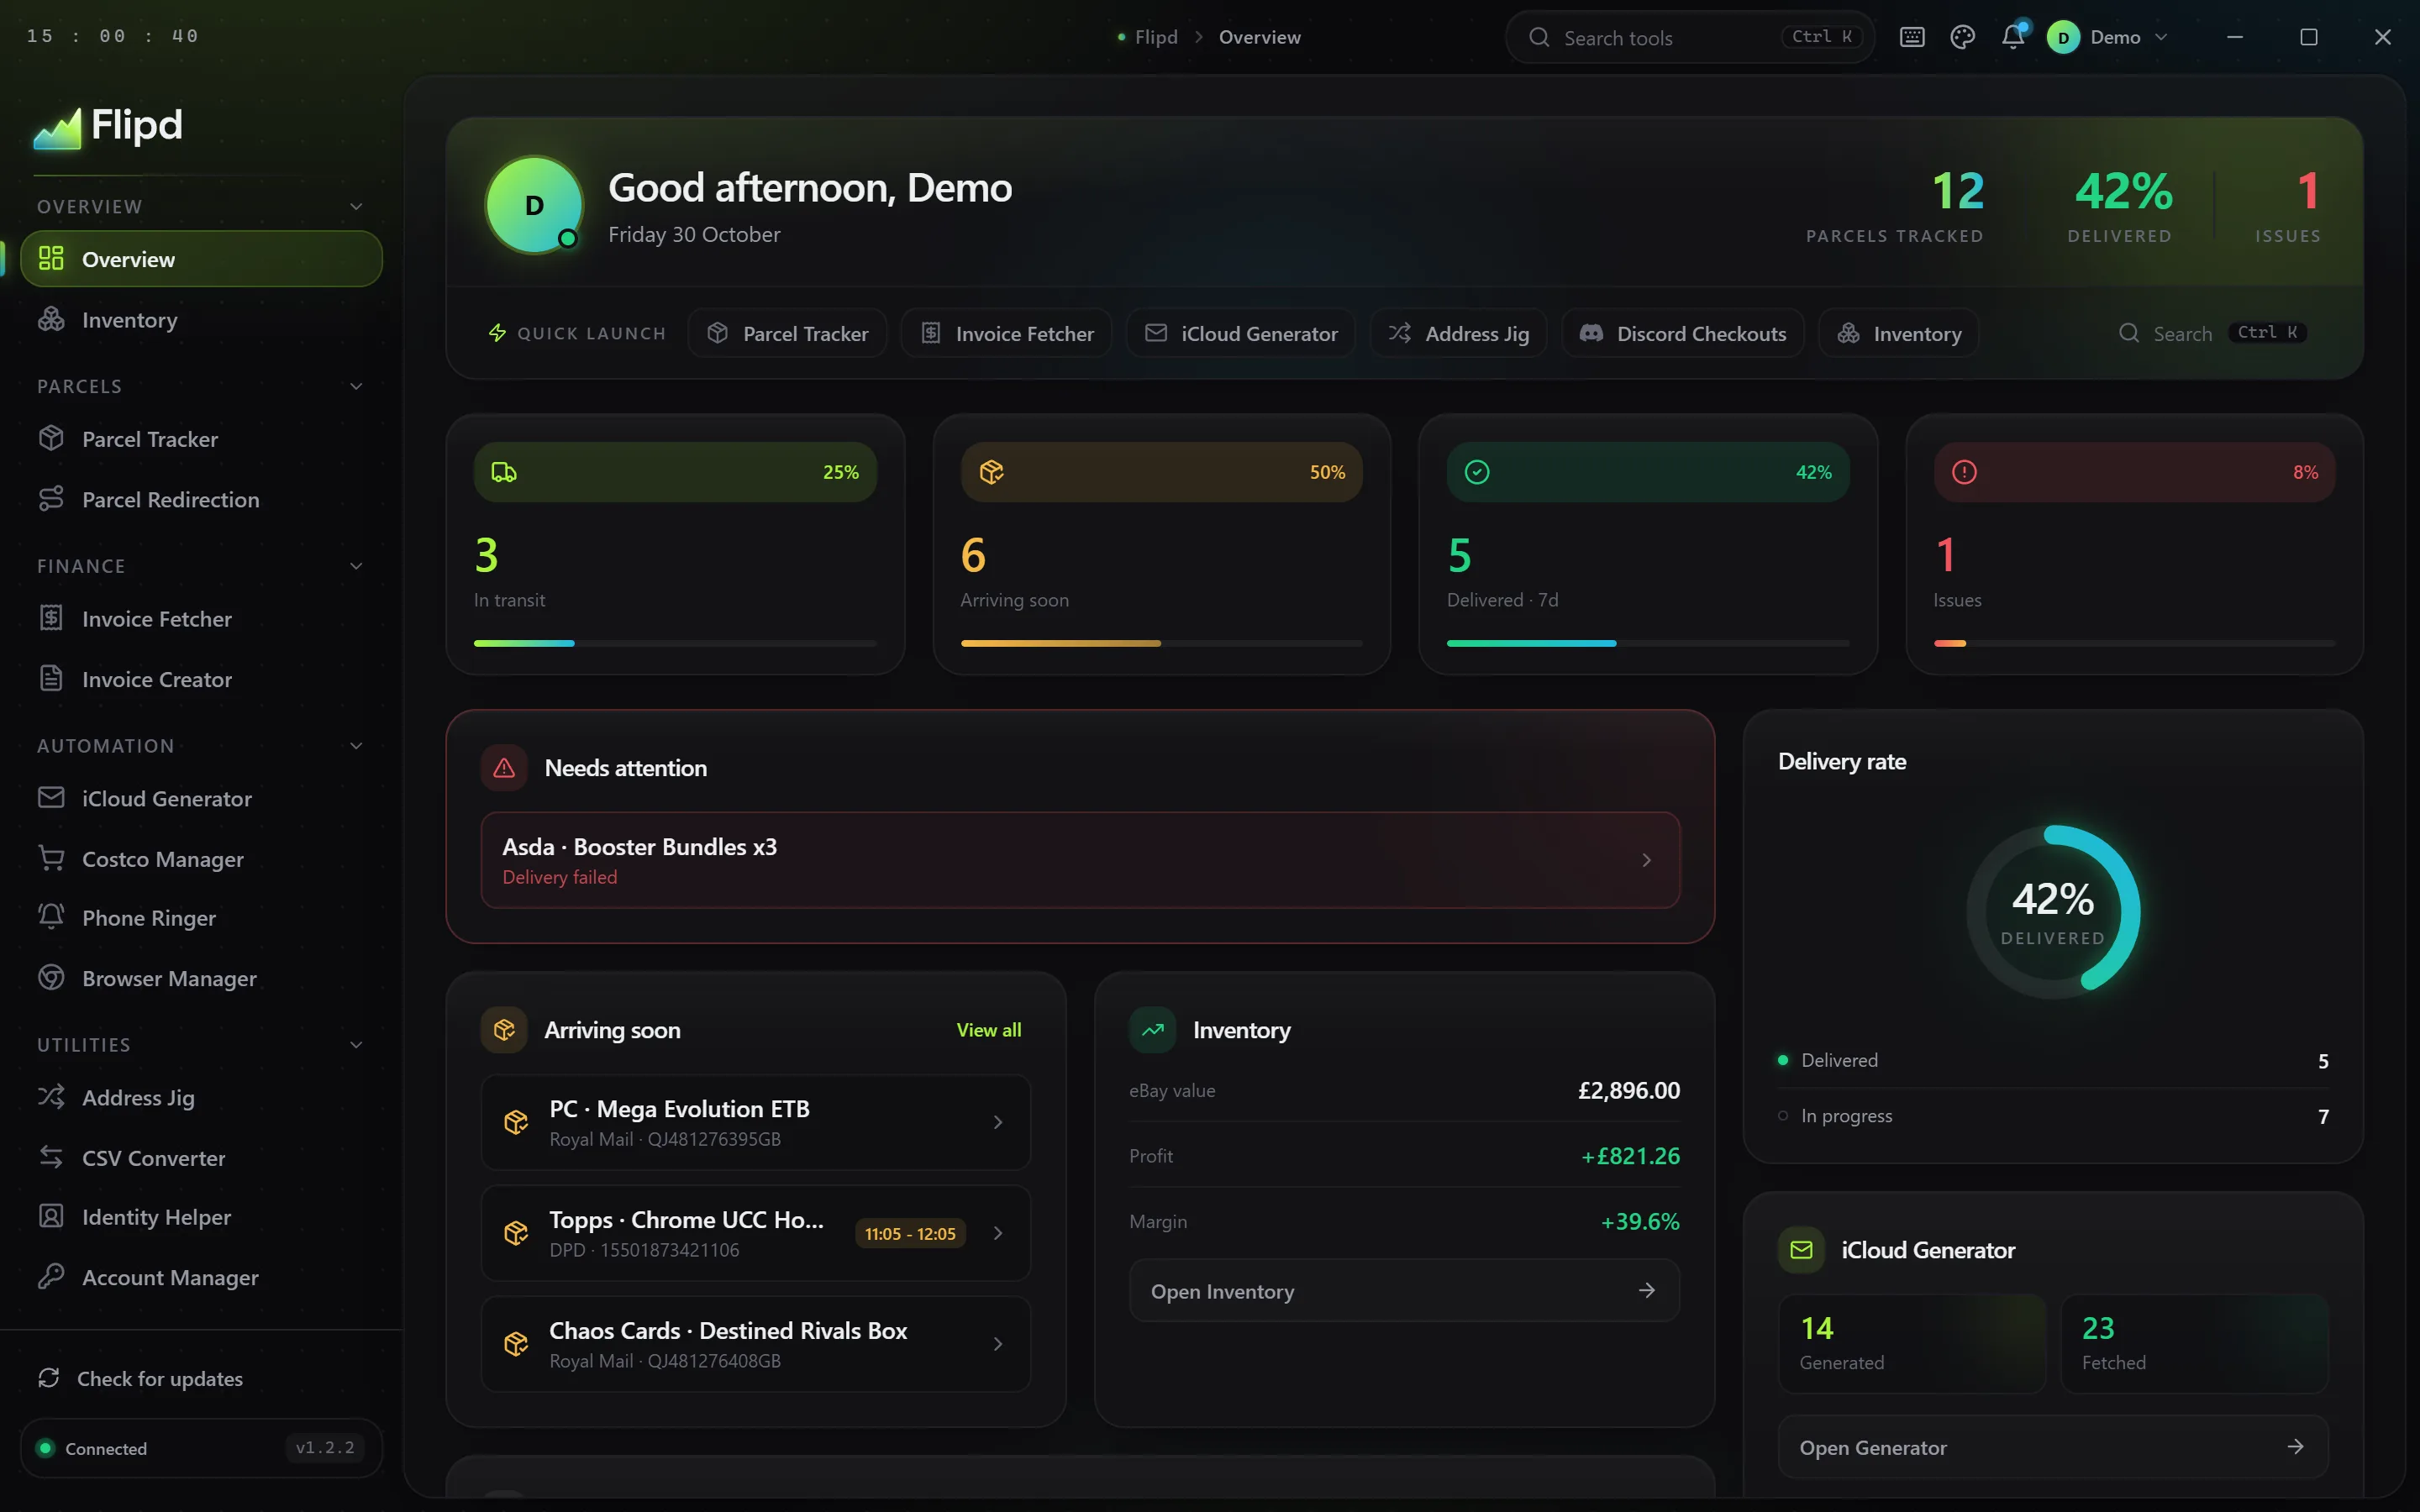The image size is (2420, 1512).
Task: Collapse the FINANCE sidebar section
Action: [356, 566]
